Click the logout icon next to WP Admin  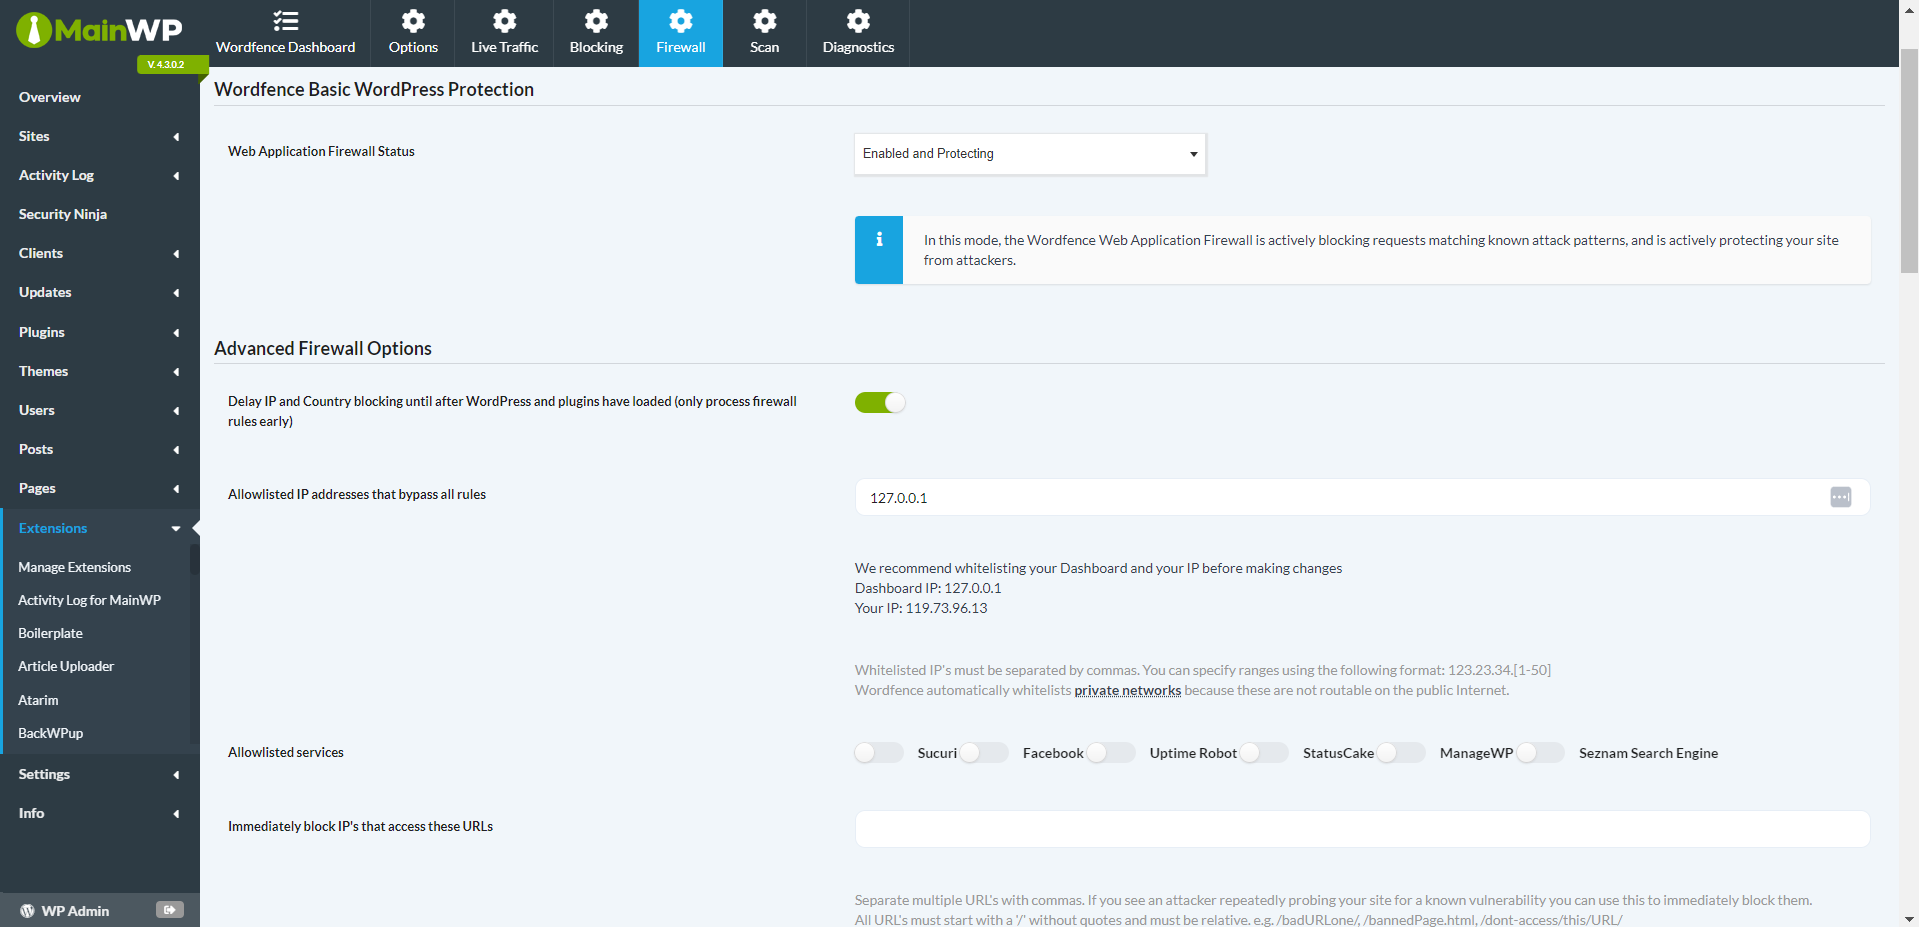click(x=170, y=910)
